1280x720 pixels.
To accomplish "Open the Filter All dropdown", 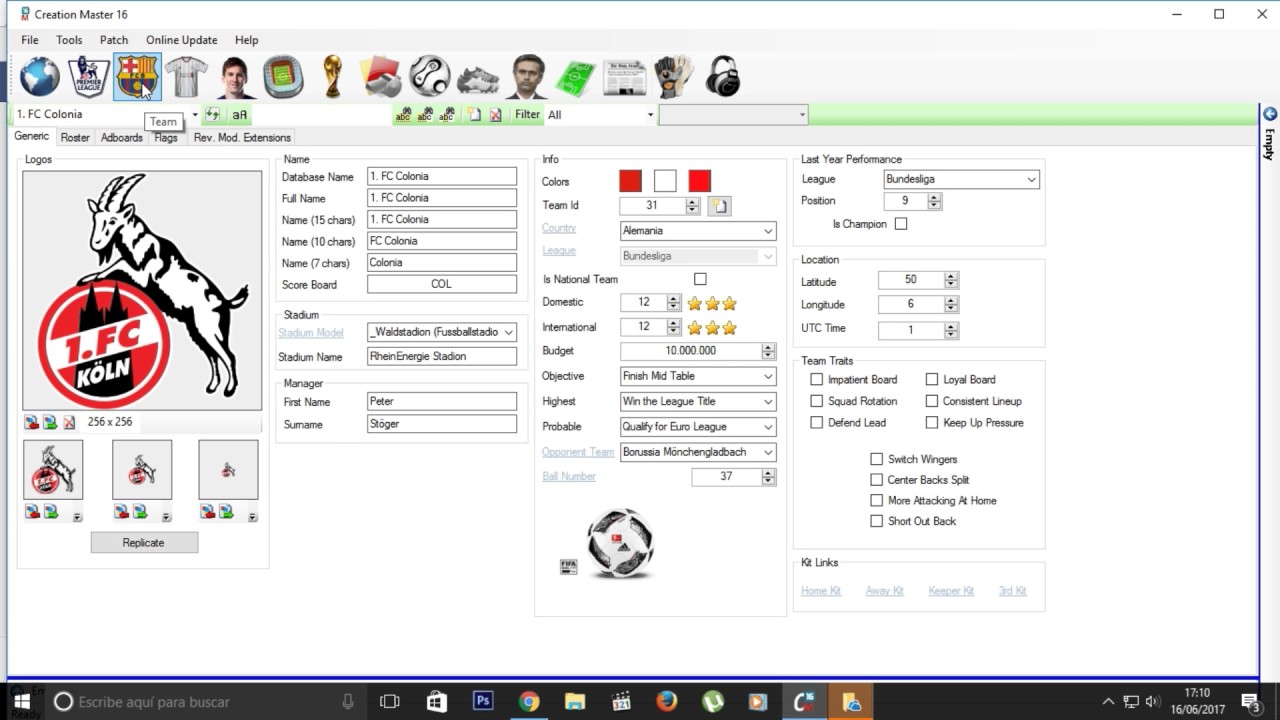I will point(650,115).
